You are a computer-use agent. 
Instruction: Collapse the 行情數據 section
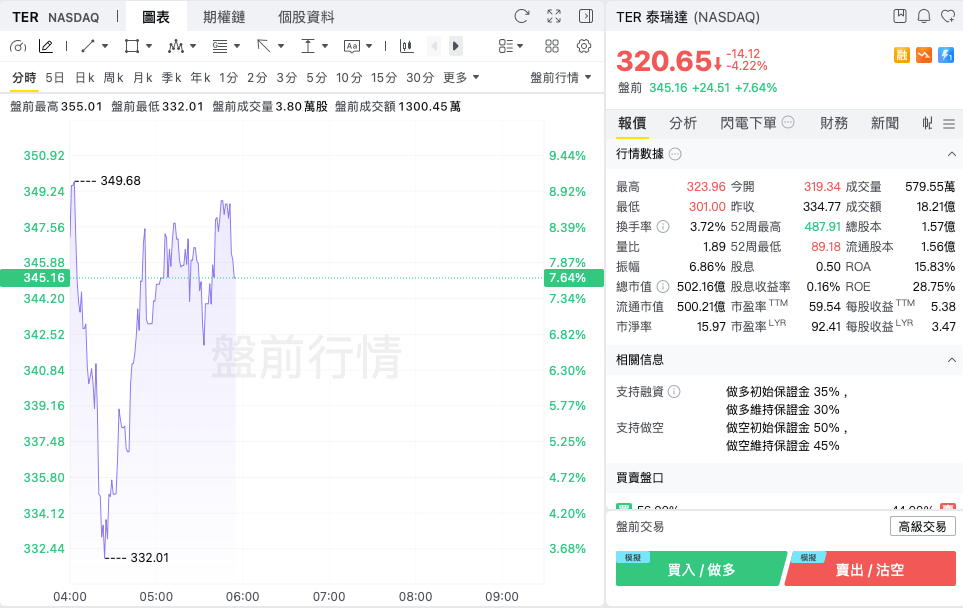[951, 154]
